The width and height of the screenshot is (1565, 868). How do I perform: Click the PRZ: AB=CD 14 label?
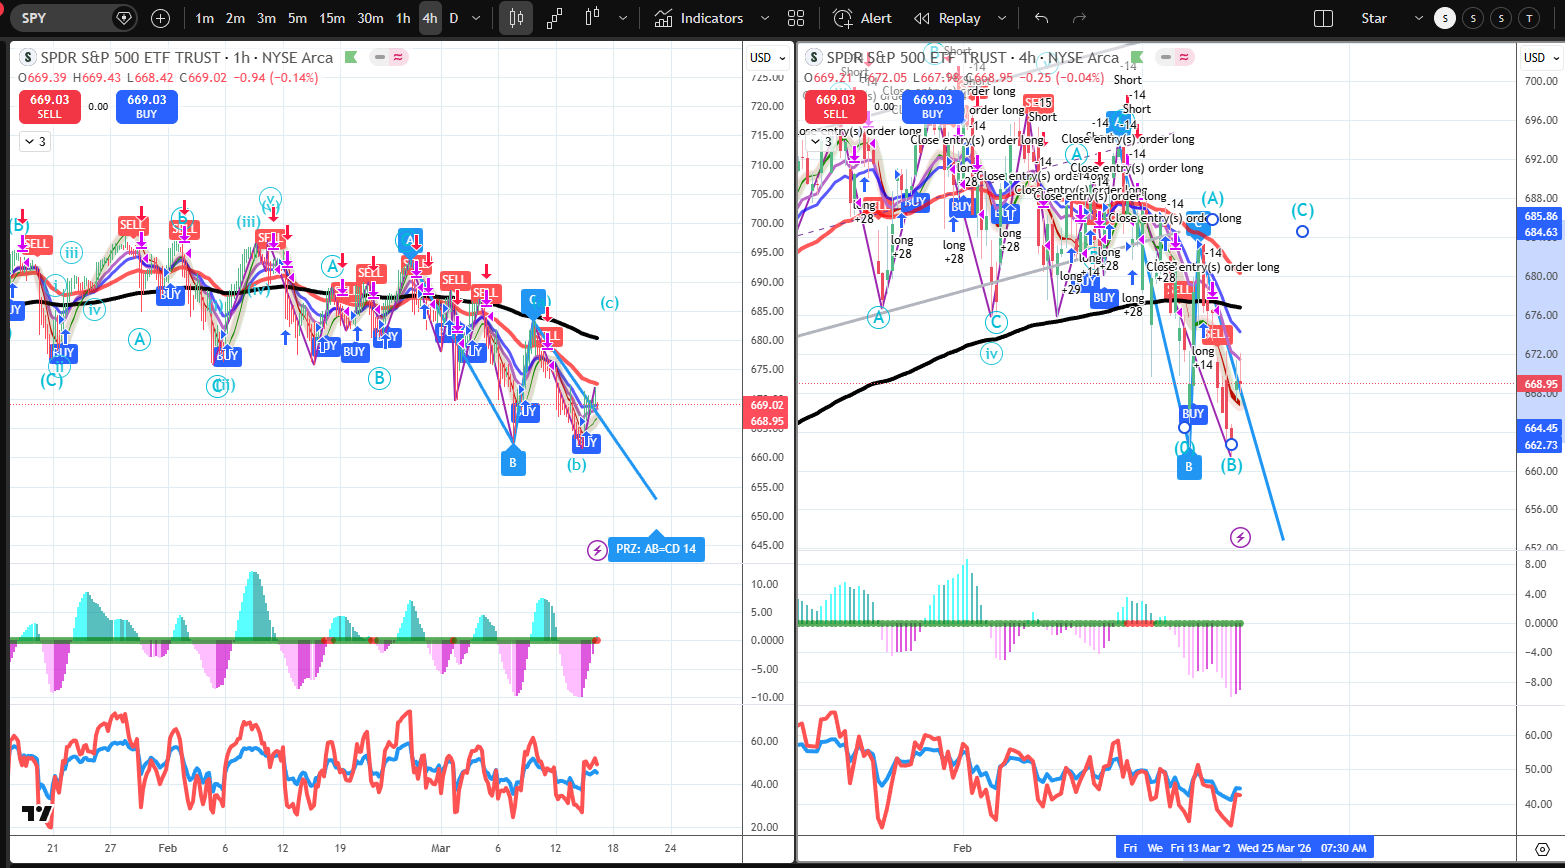[656, 548]
